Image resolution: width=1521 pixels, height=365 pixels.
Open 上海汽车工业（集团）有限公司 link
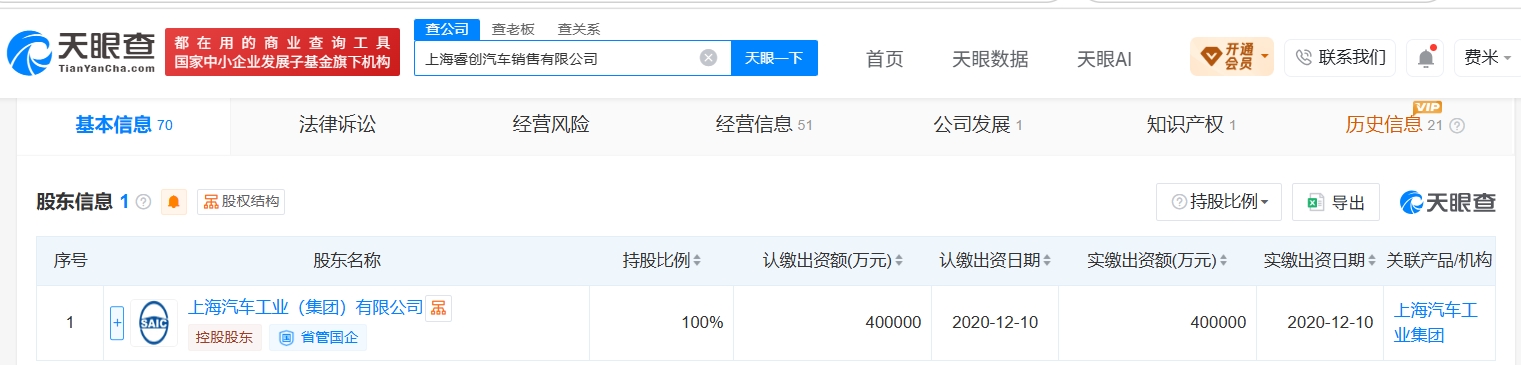(x=305, y=309)
